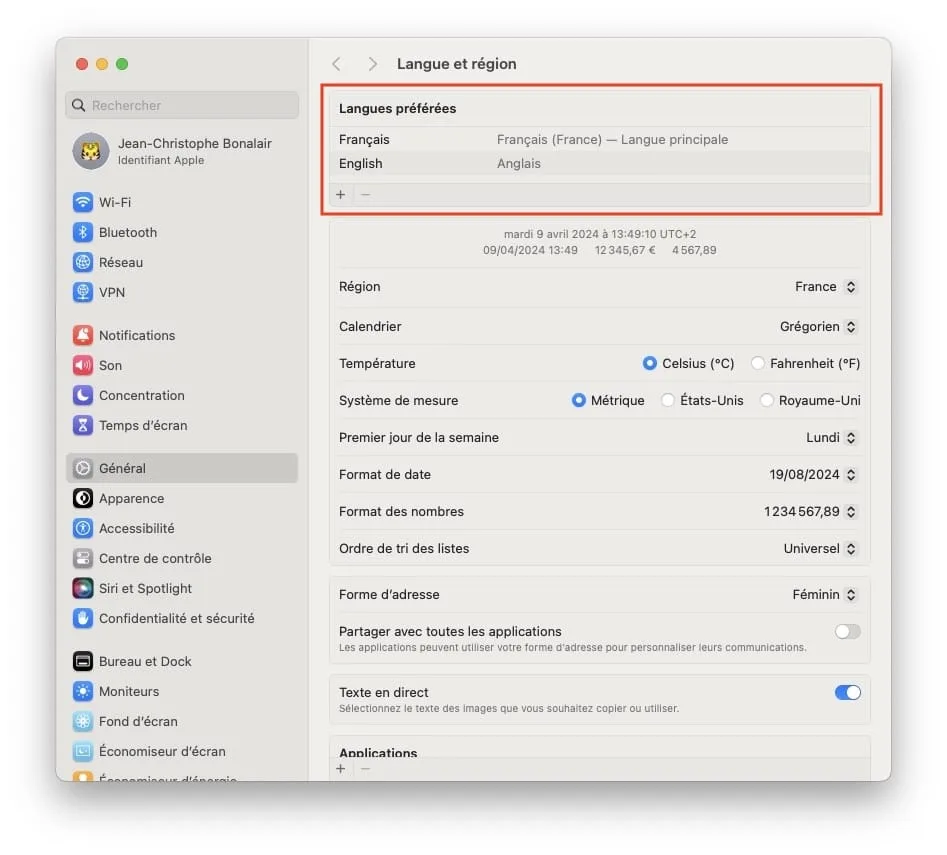This screenshot has height=855, width=947.
Task: Add an application language with plus
Action: (341, 769)
